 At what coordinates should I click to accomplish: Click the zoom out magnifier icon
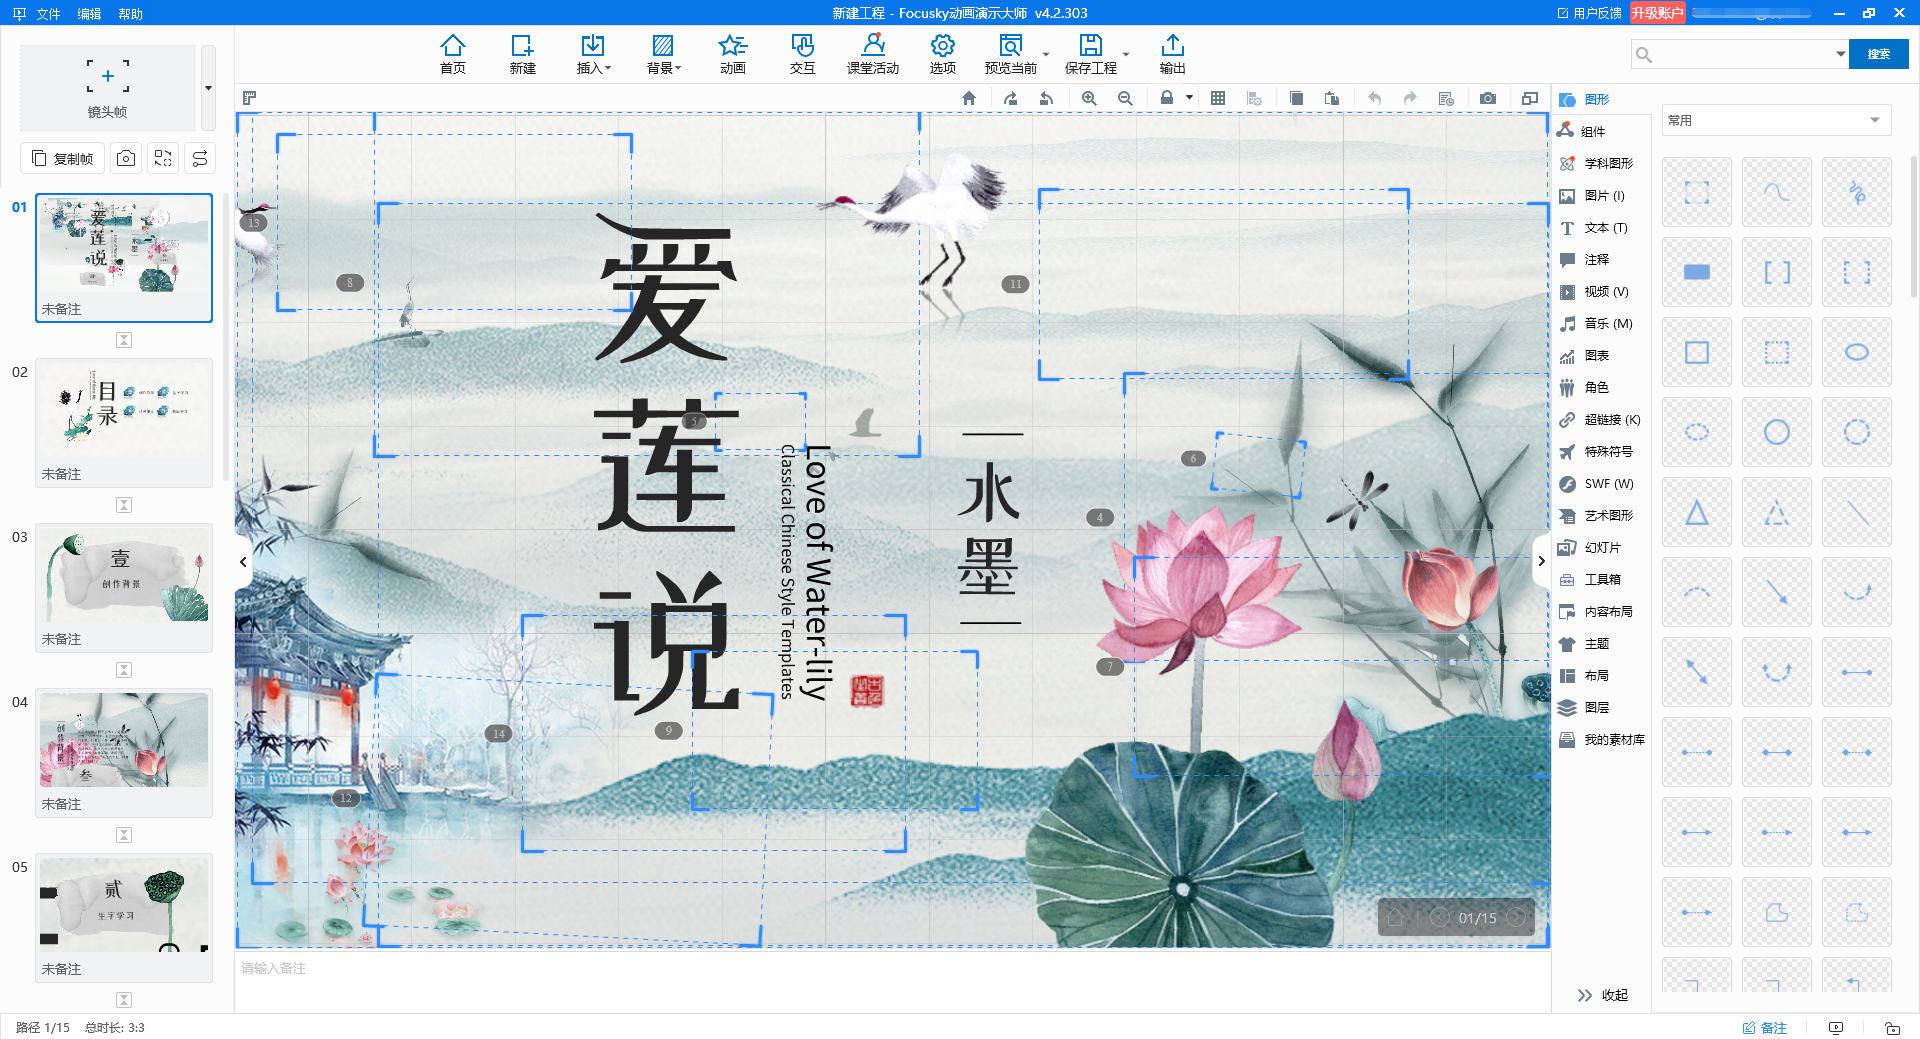(x=1125, y=98)
